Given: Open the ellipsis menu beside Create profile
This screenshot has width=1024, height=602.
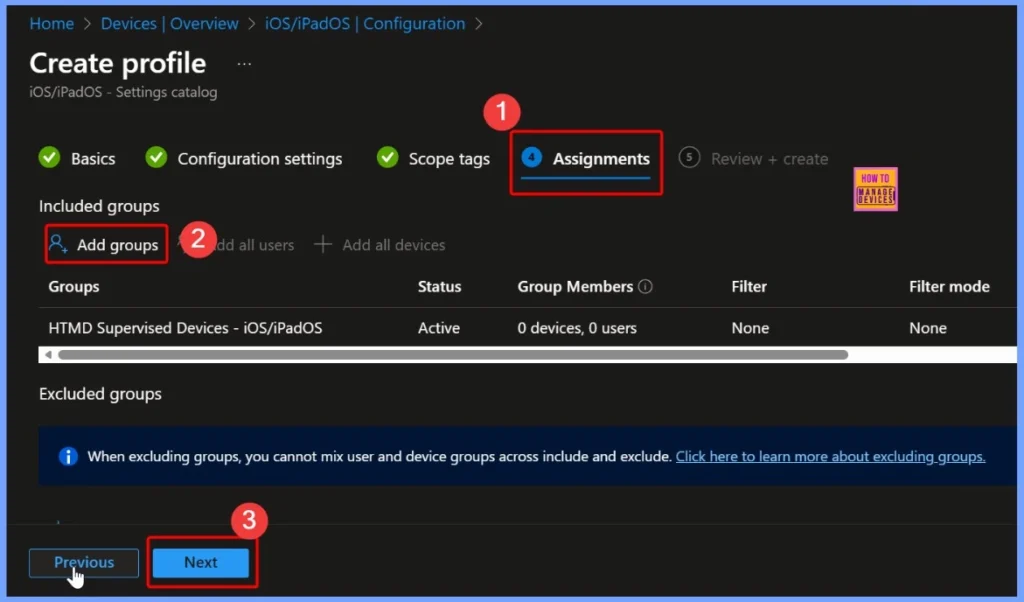Looking at the screenshot, I should click(x=243, y=63).
